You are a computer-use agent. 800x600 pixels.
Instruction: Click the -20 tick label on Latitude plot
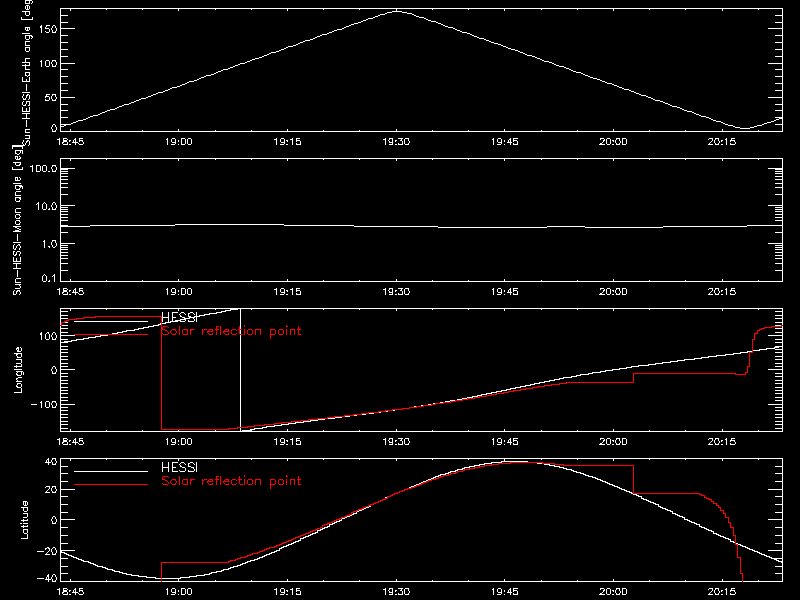[47, 552]
